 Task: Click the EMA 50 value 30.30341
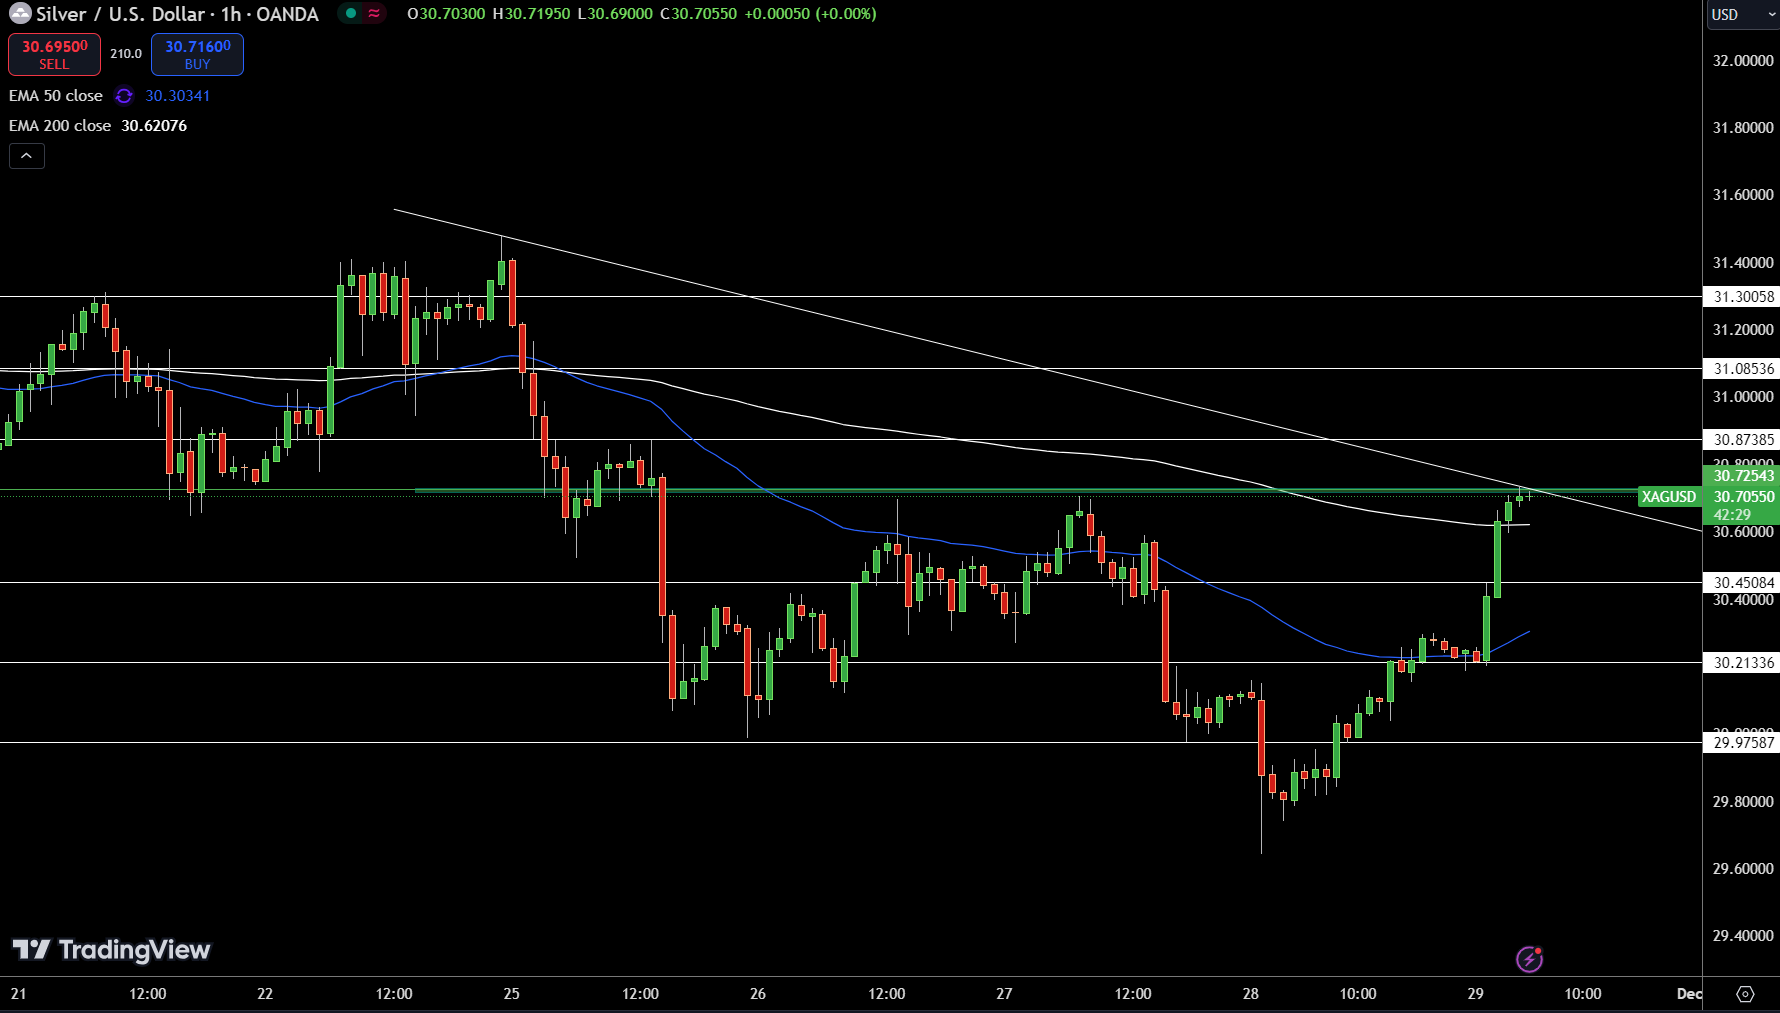(x=178, y=96)
